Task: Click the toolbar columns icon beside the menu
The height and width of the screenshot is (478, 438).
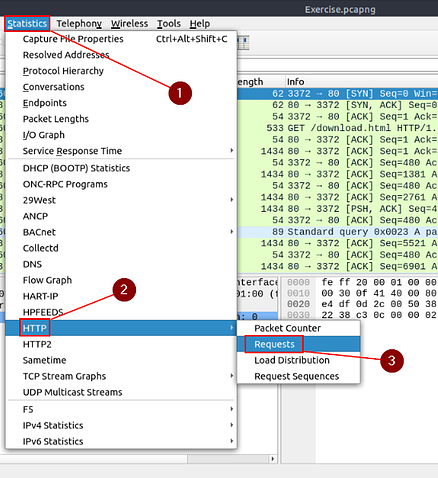Action: click(243, 43)
